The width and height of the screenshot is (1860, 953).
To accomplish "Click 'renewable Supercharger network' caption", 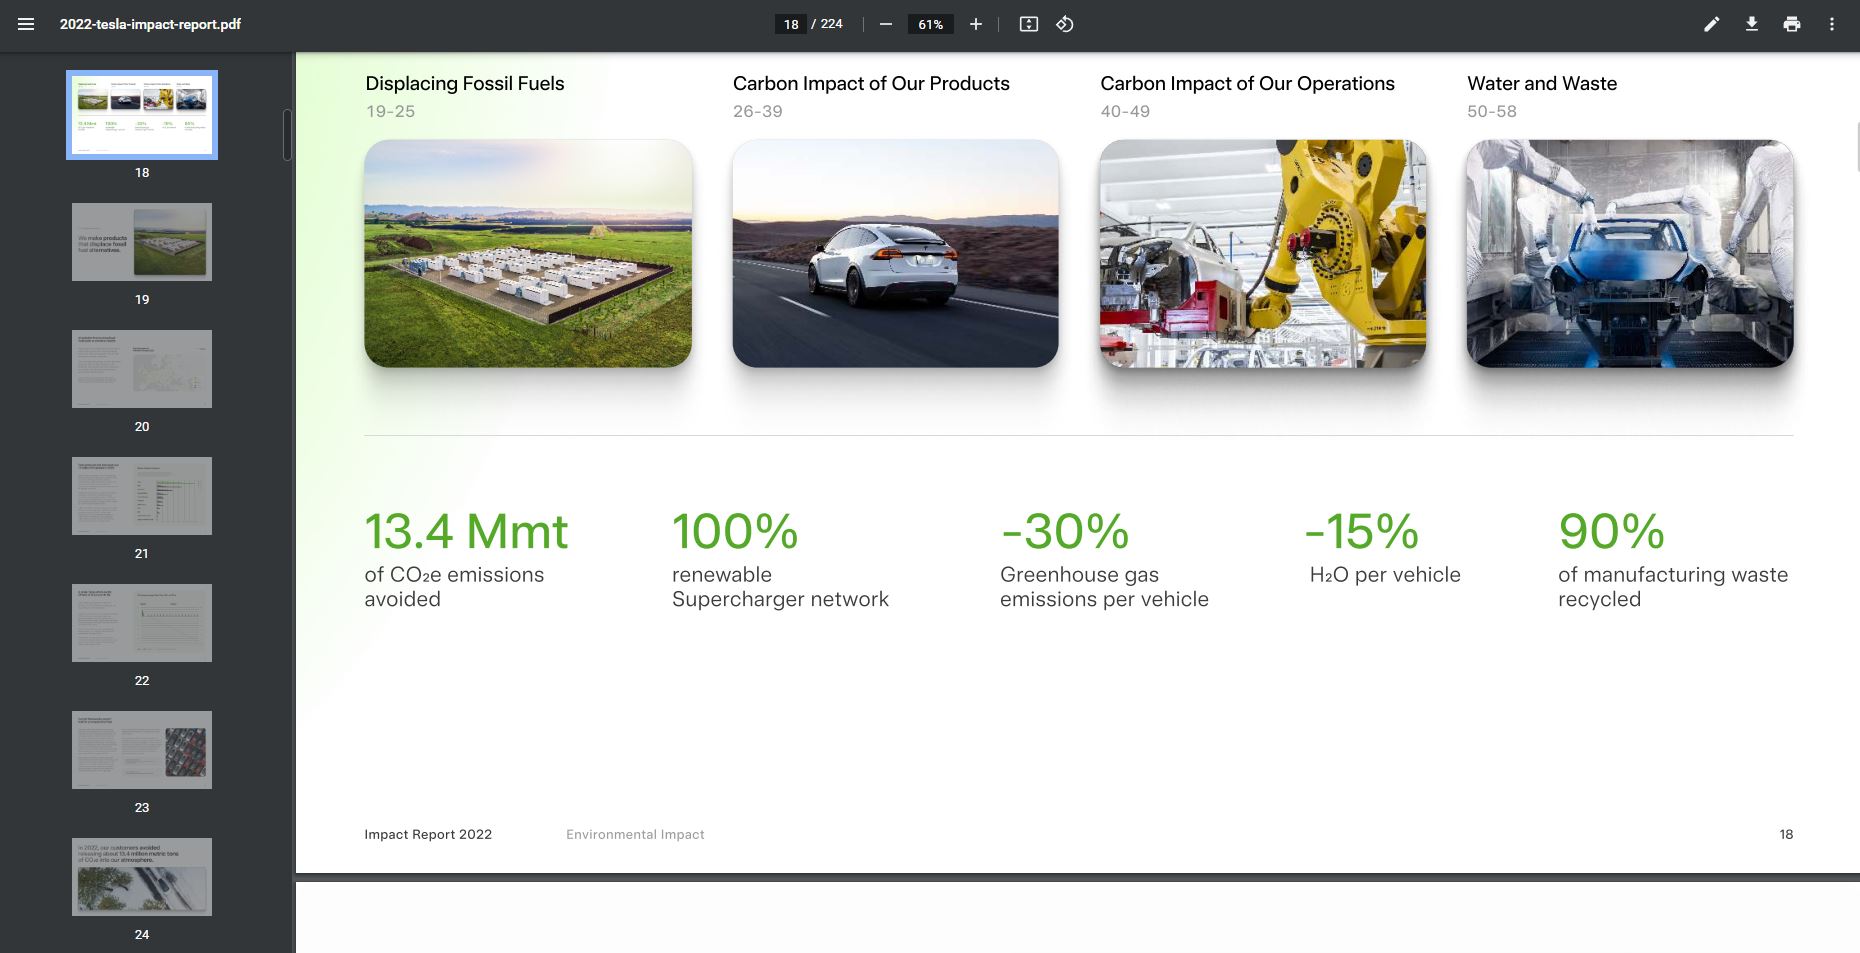I will (780, 587).
